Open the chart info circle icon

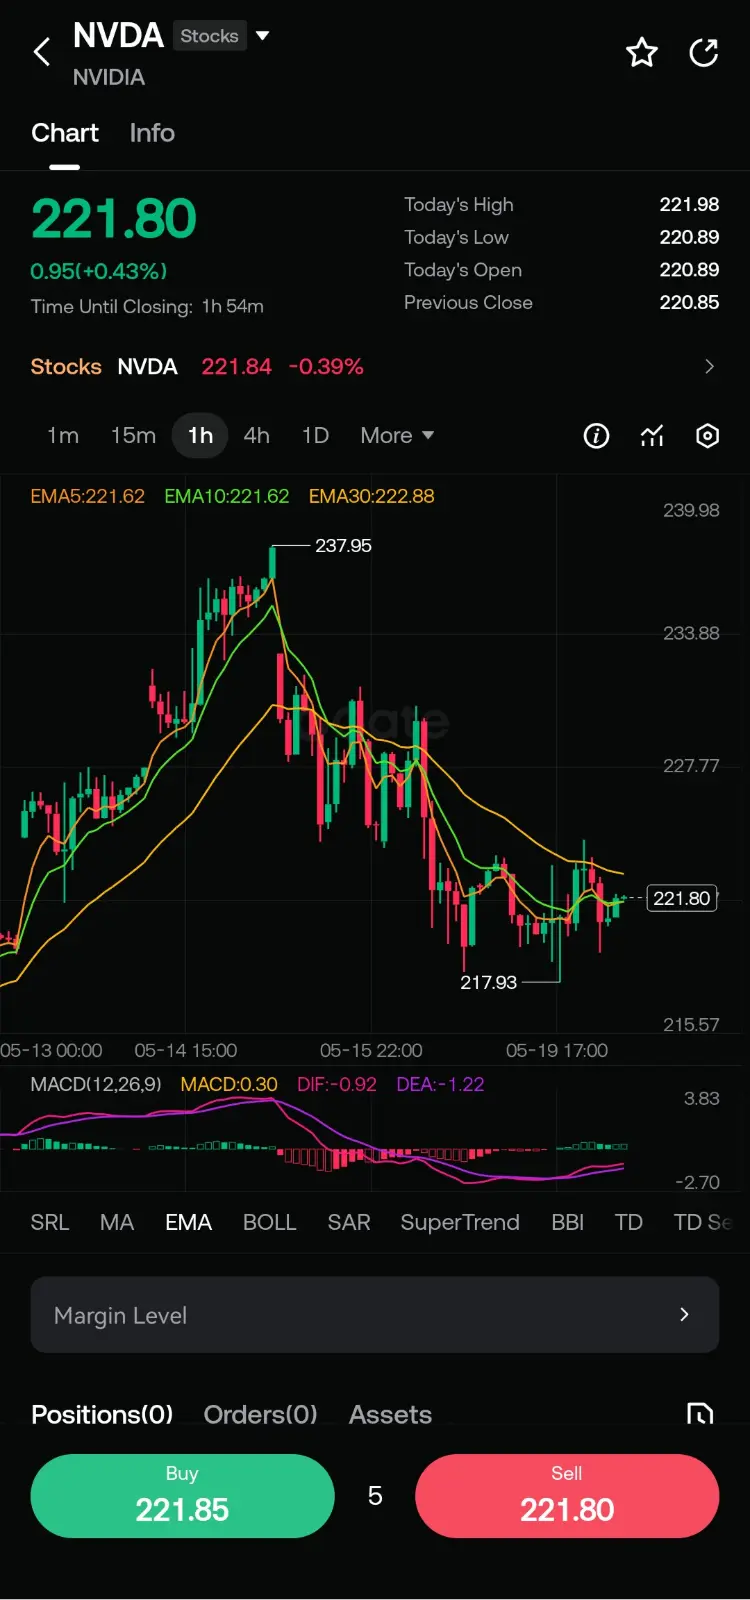pyautogui.click(x=596, y=436)
